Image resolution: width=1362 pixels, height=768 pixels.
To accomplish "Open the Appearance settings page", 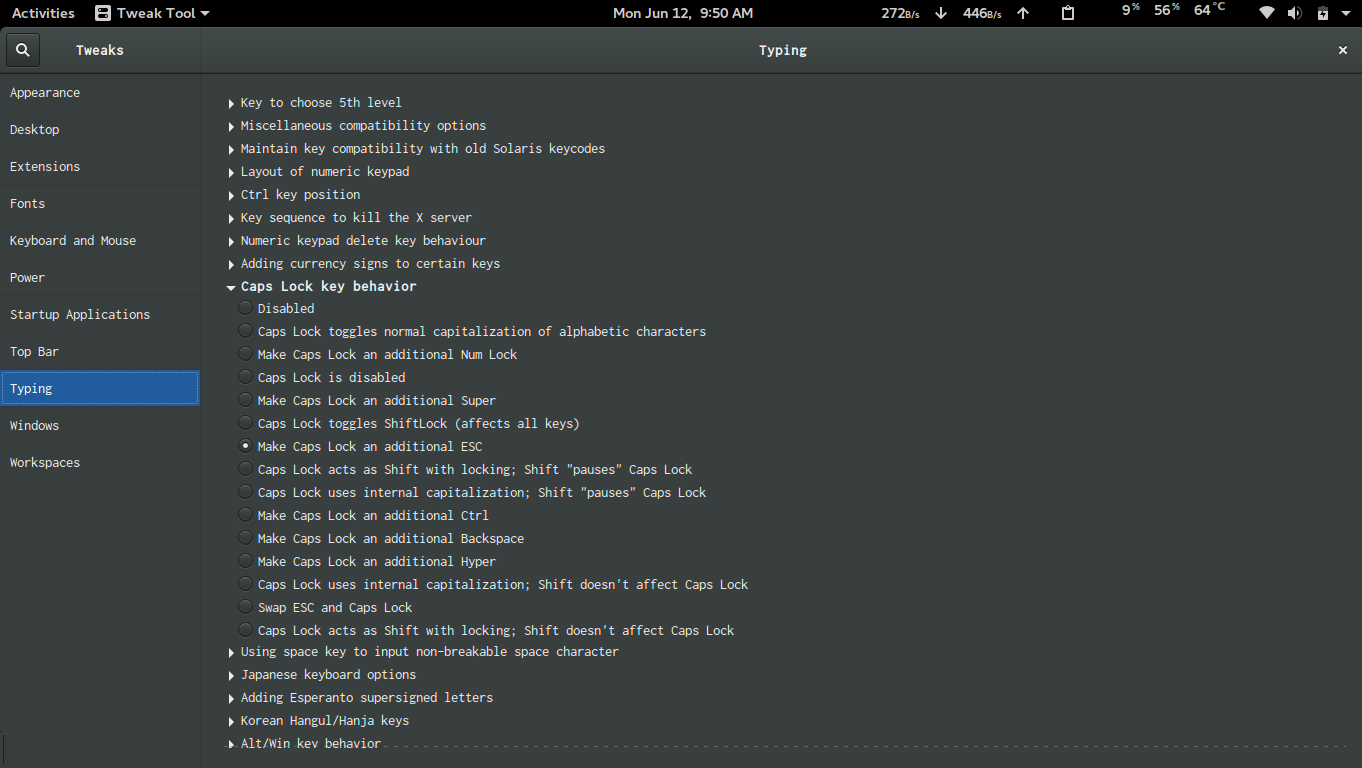I will [x=45, y=92].
